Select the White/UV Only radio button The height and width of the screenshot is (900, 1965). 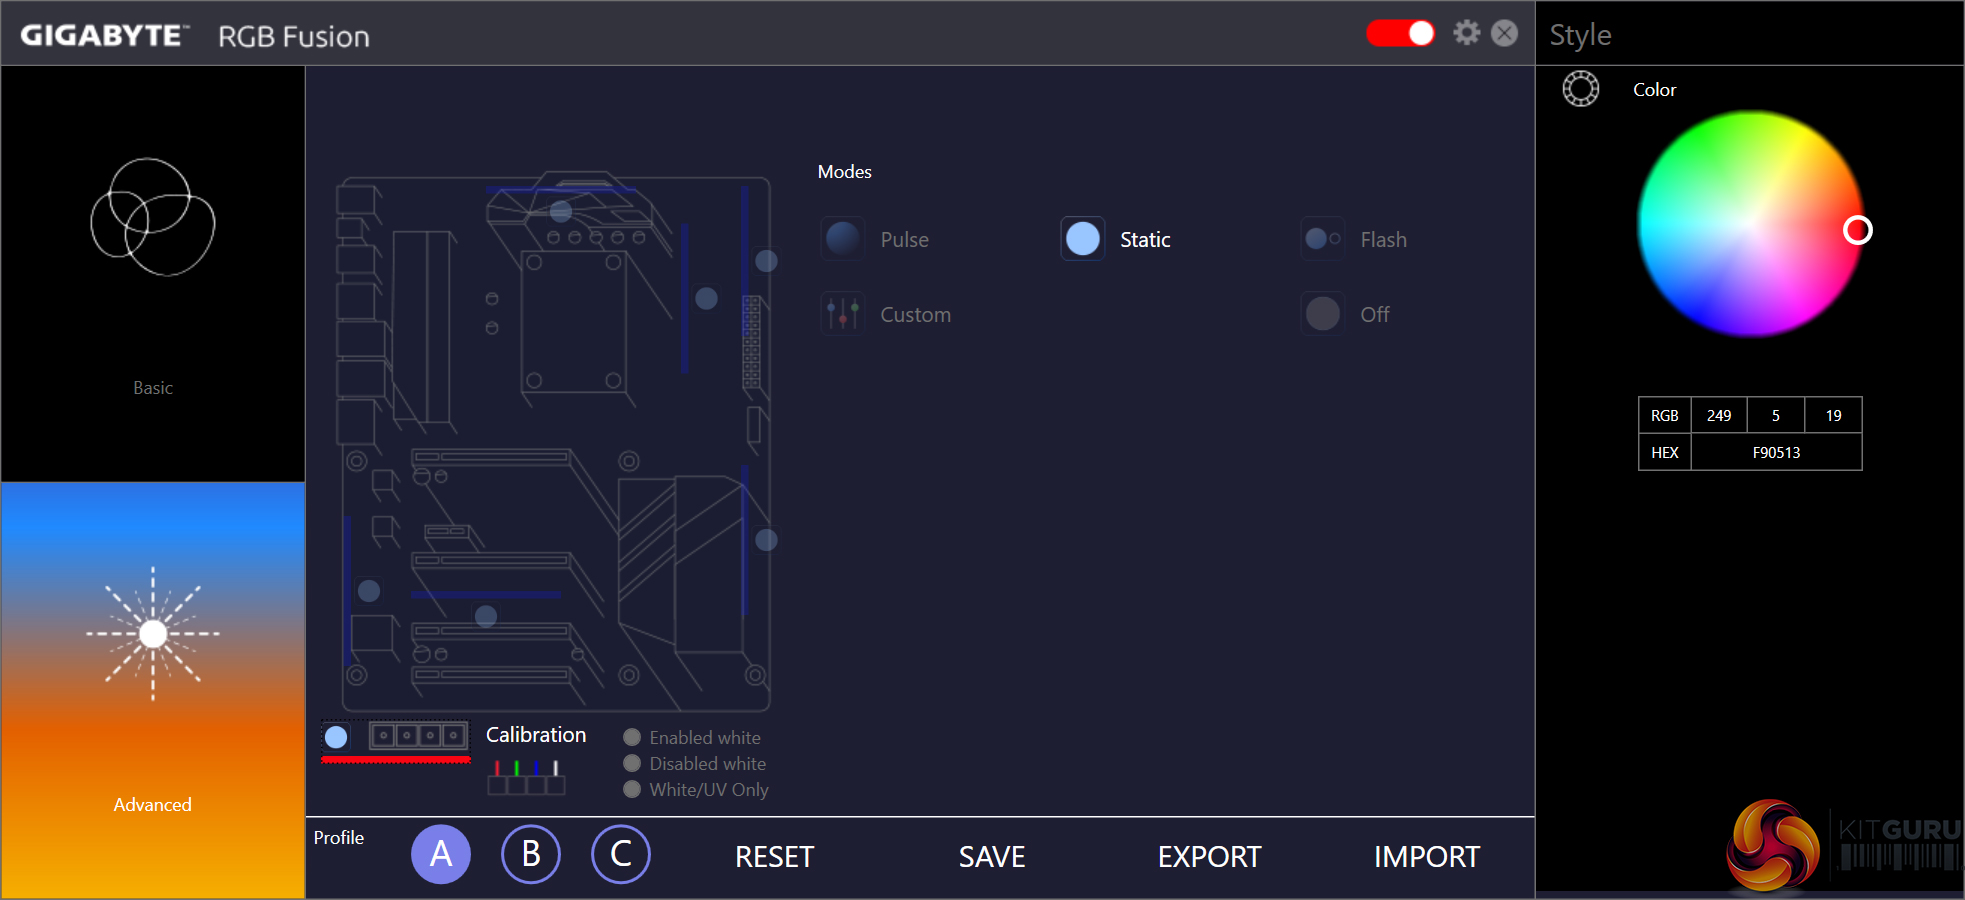[x=632, y=789]
